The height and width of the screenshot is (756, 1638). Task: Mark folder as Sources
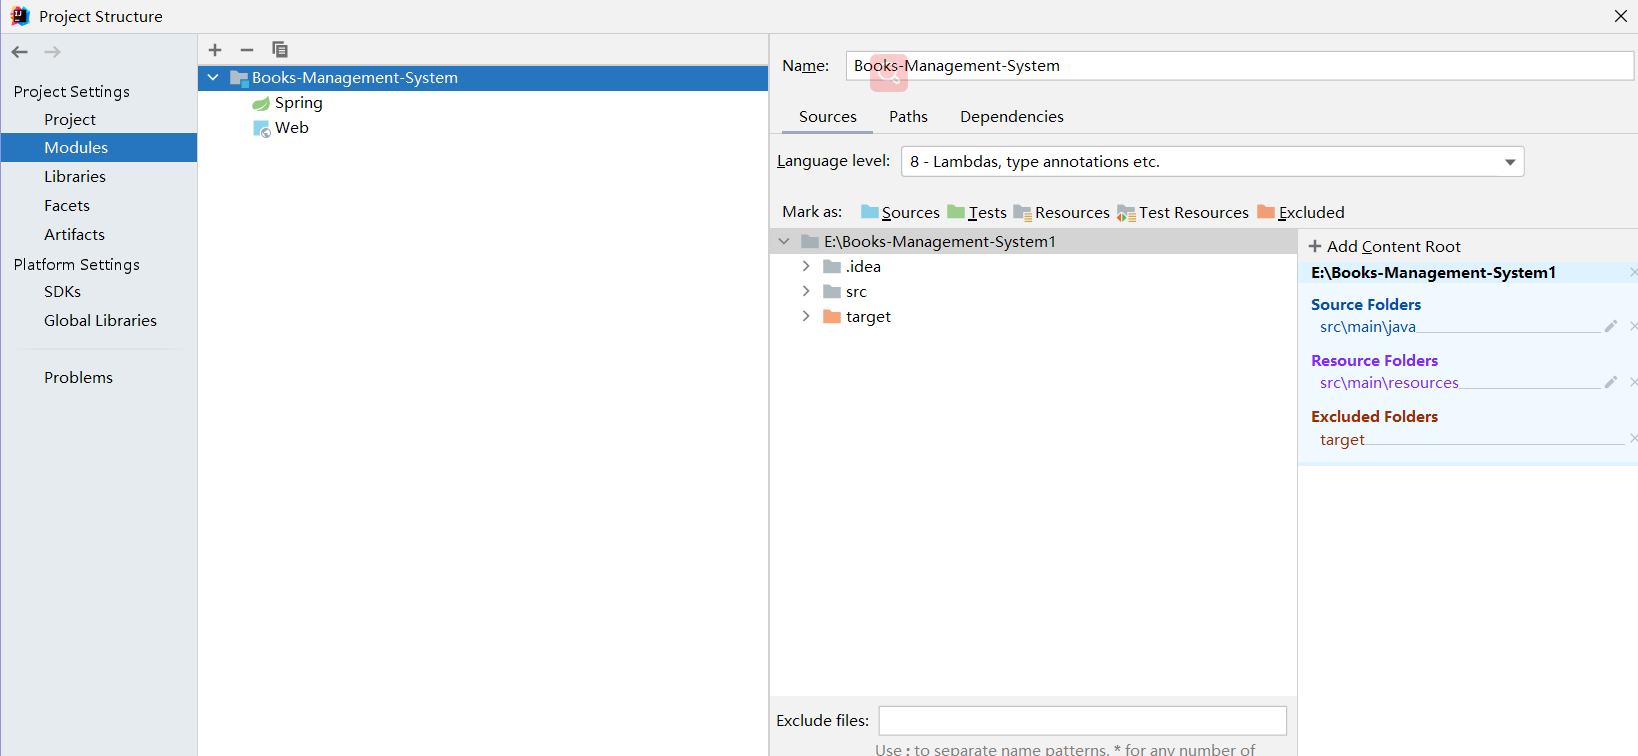[900, 212]
